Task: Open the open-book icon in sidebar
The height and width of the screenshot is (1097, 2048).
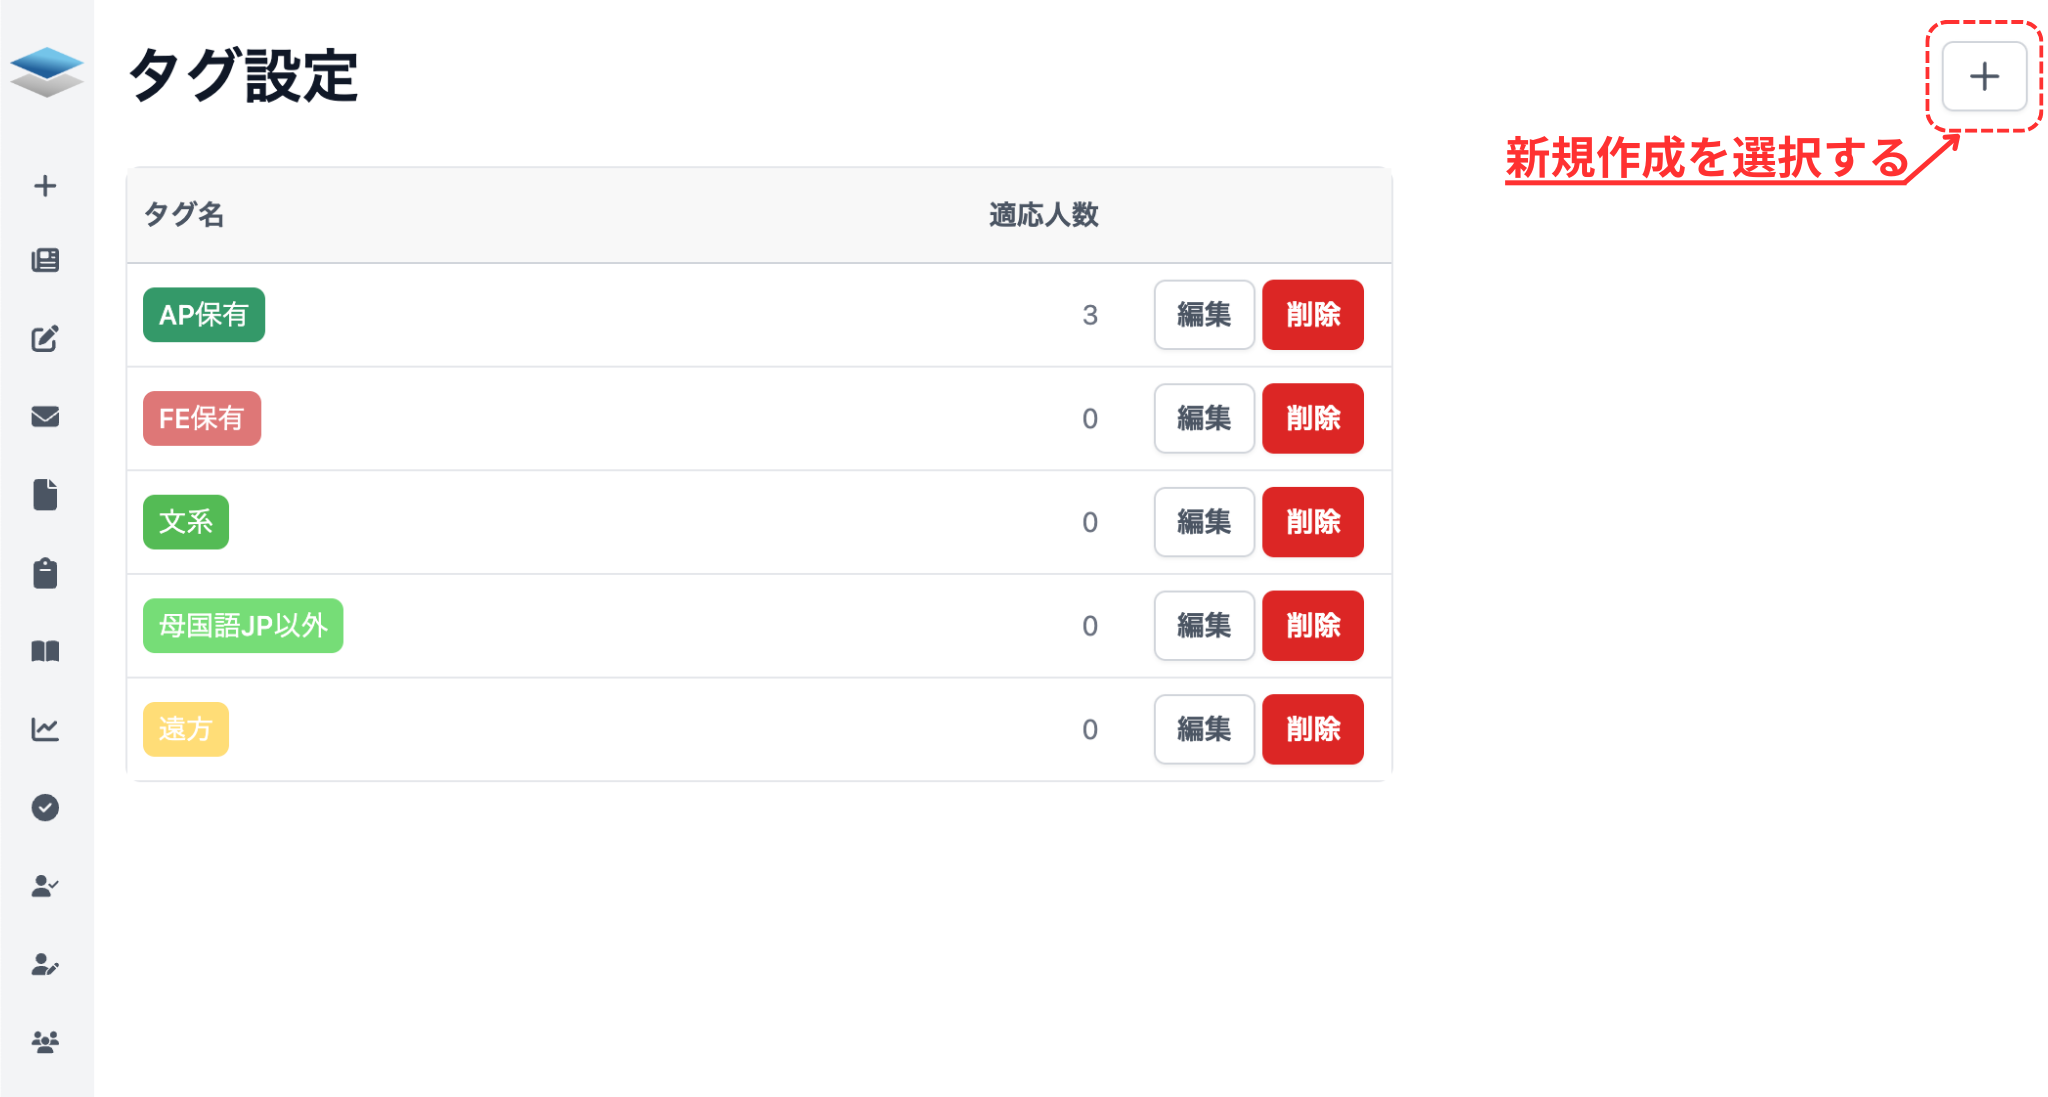Action: pos(45,651)
